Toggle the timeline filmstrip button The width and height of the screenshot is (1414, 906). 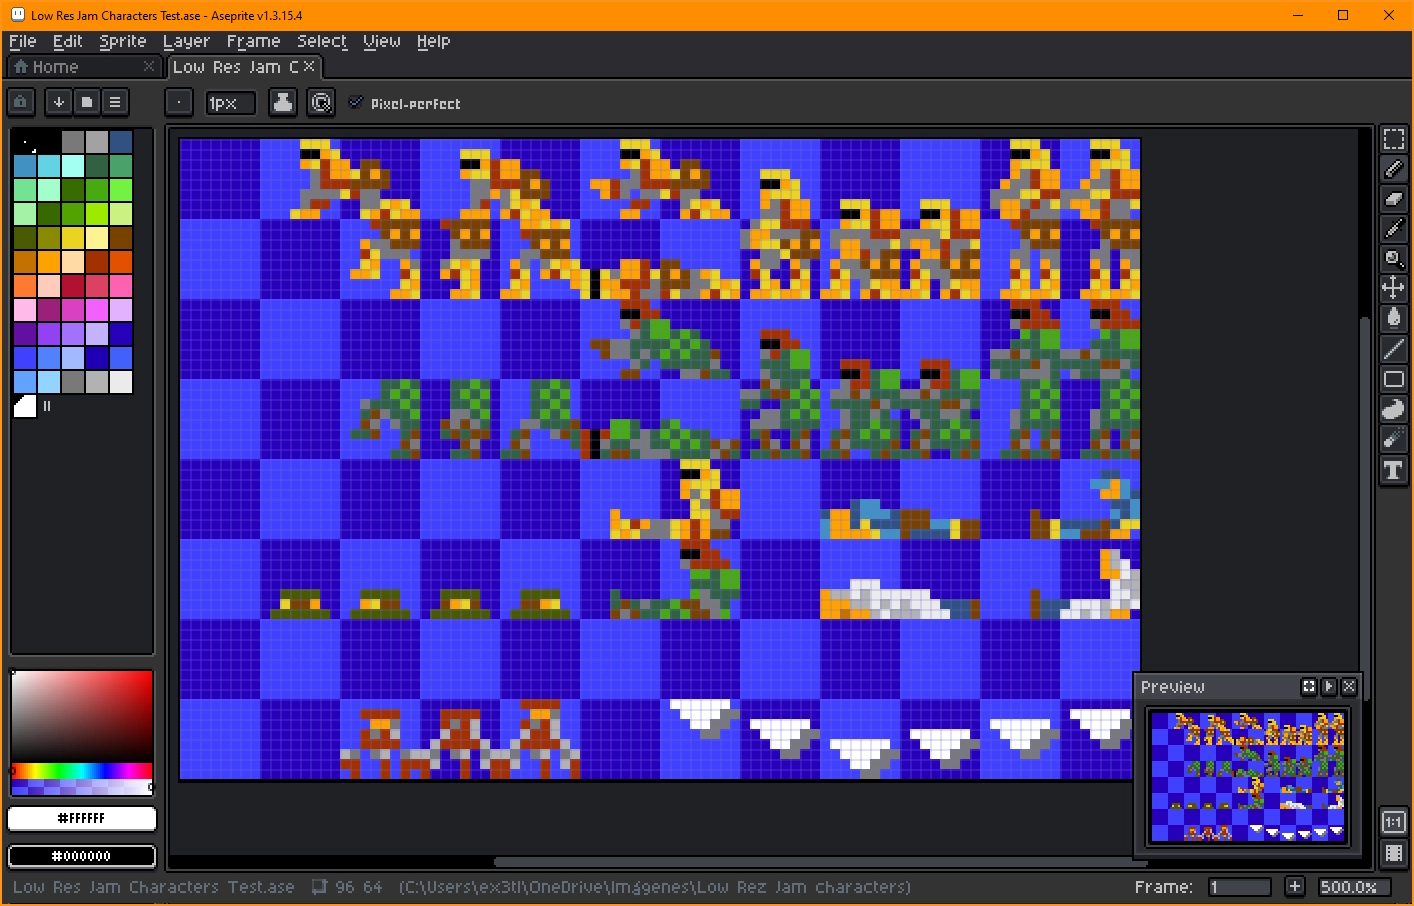1393,853
